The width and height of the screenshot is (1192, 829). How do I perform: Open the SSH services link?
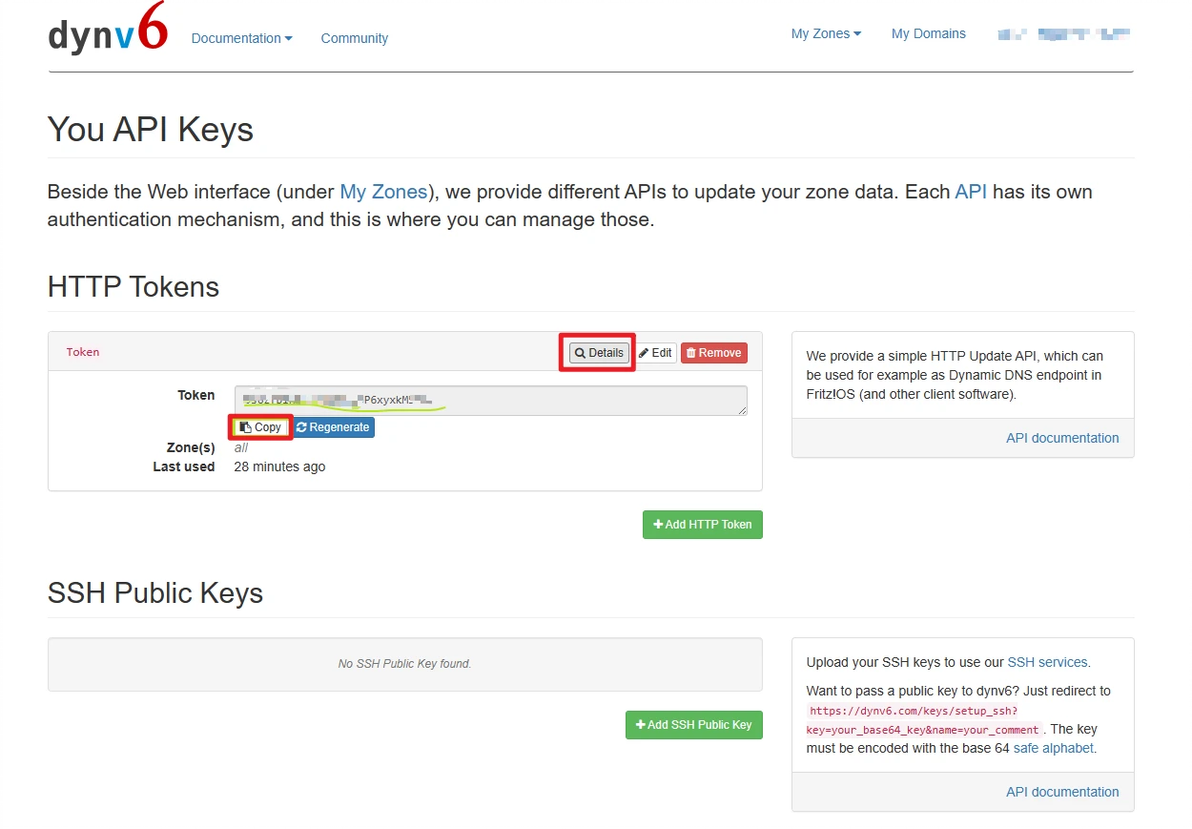coord(1047,662)
